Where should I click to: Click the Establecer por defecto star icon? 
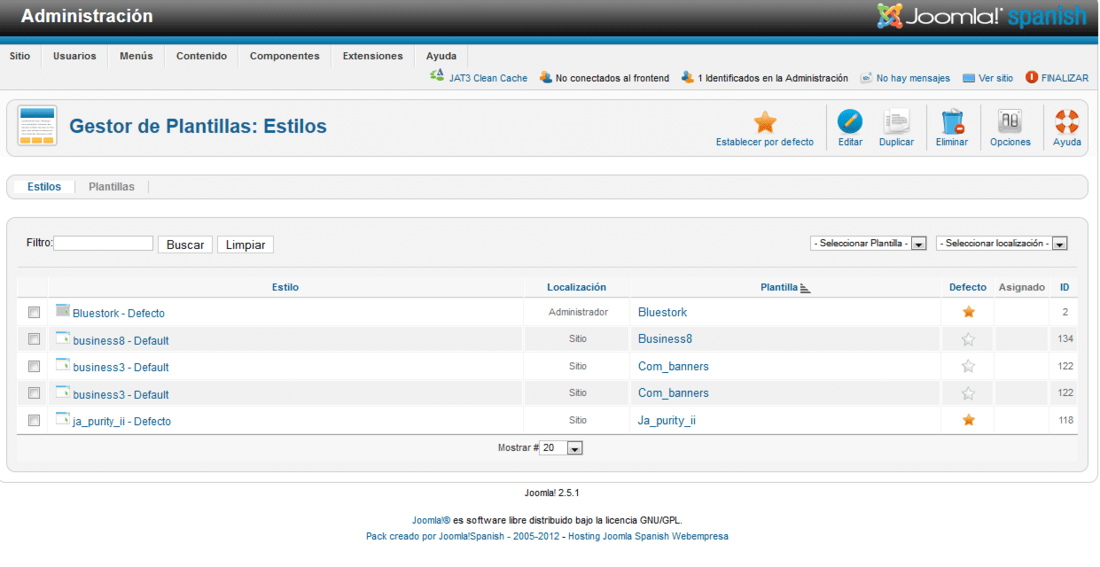(765, 122)
